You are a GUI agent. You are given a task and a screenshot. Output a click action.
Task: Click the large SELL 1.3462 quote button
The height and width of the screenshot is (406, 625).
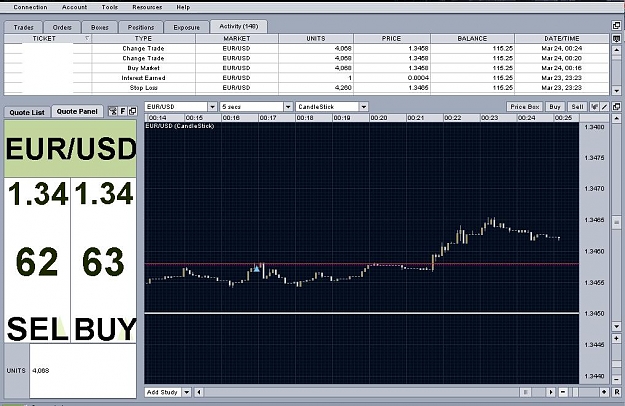pos(37,260)
